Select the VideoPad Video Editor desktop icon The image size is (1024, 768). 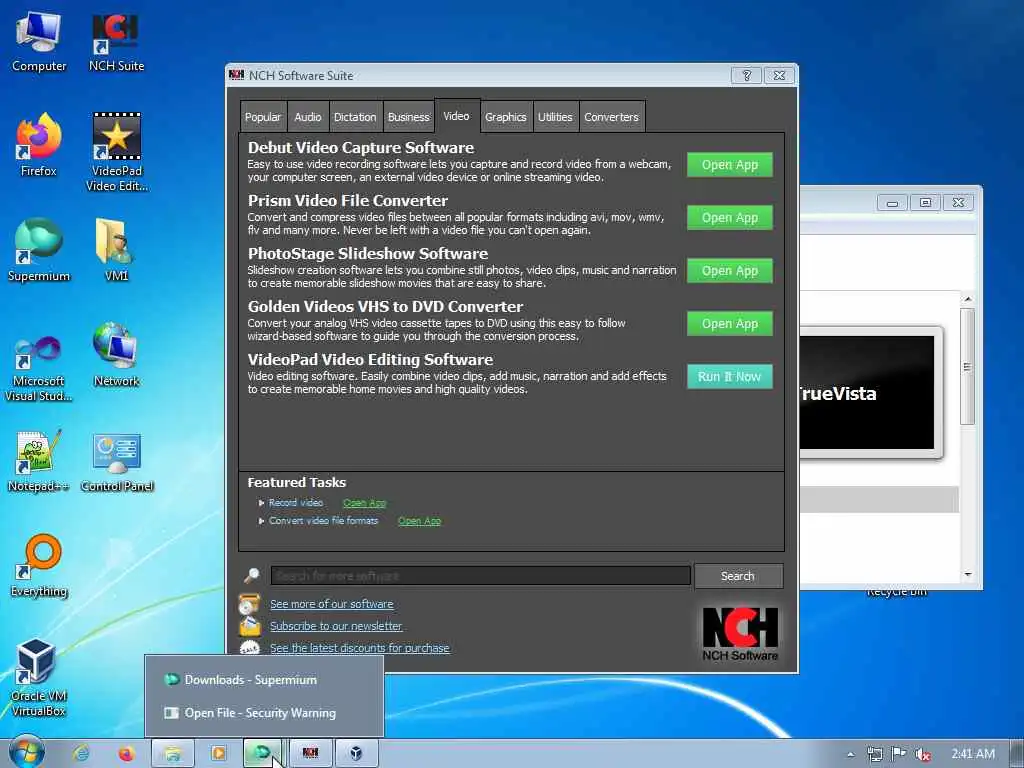coord(116,152)
